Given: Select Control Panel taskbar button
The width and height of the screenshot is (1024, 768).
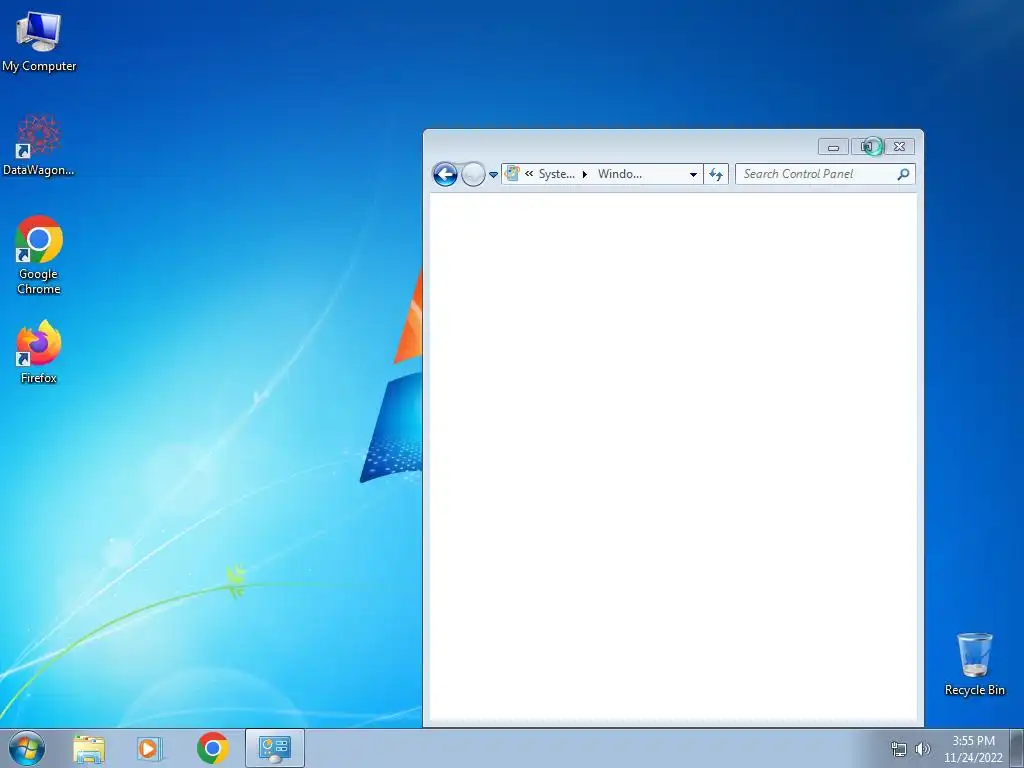Looking at the screenshot, I should 275,748.
